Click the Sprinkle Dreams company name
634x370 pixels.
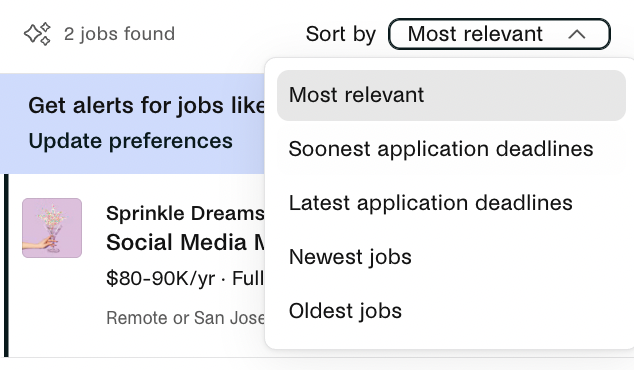185,213
